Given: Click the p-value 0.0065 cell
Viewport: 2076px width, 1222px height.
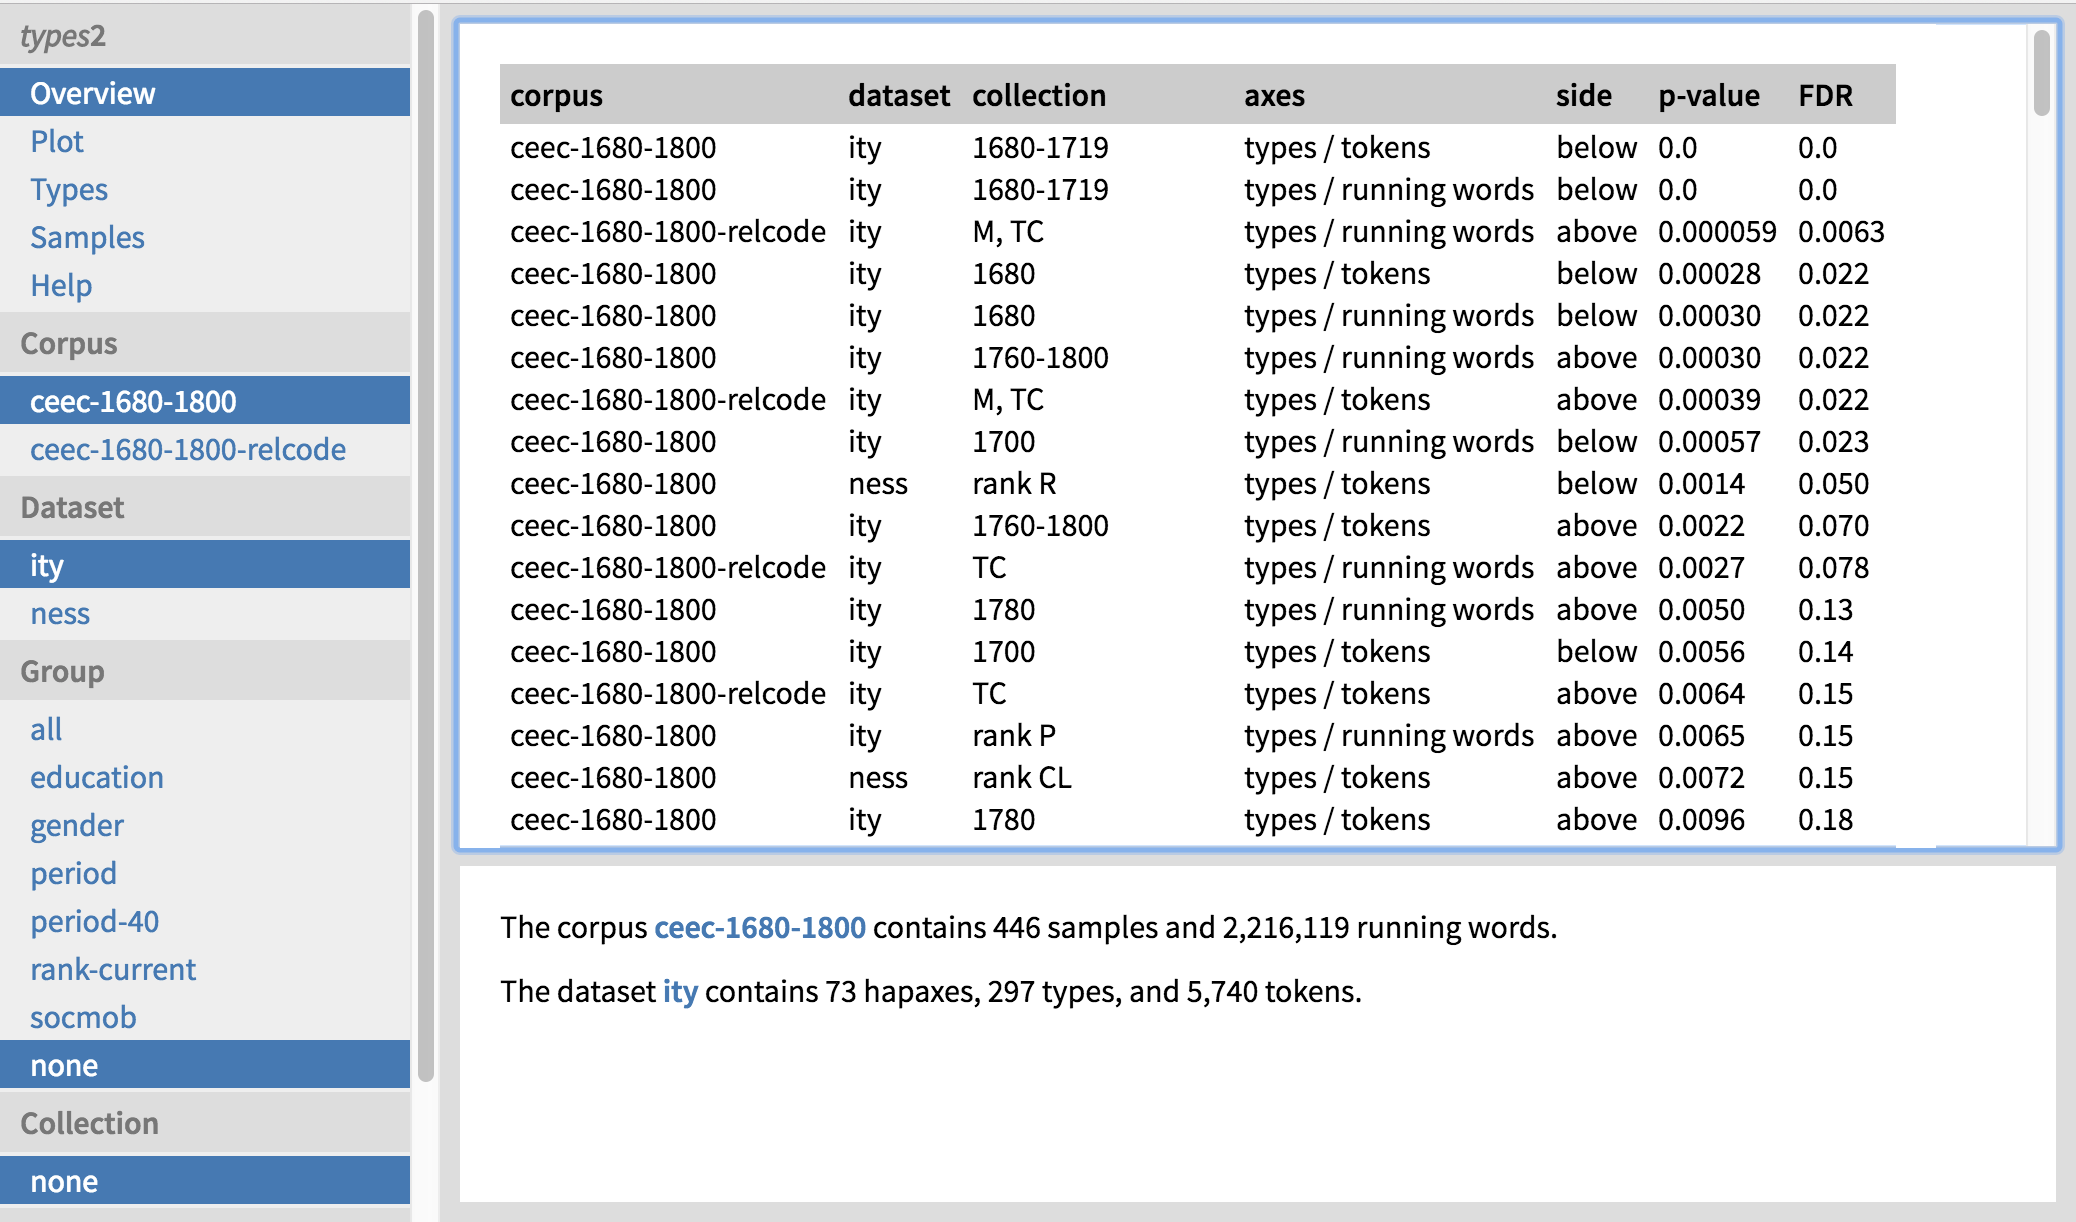Looking at the screenshot, I should click(x=1701, y=735).
